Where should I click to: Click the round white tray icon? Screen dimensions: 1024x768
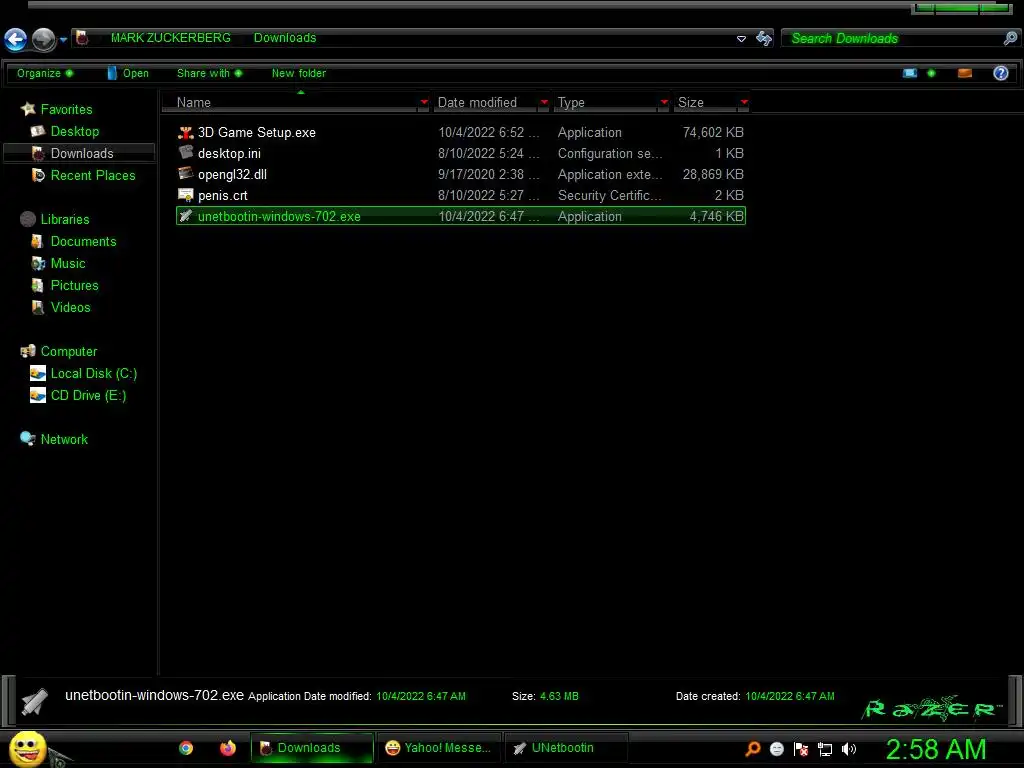click(x=776, y=749)
